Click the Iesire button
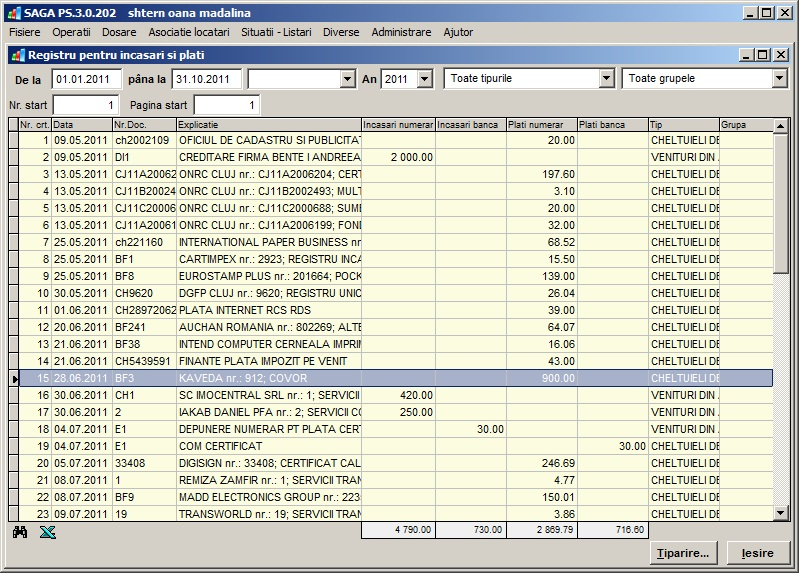 click(758, 553)
